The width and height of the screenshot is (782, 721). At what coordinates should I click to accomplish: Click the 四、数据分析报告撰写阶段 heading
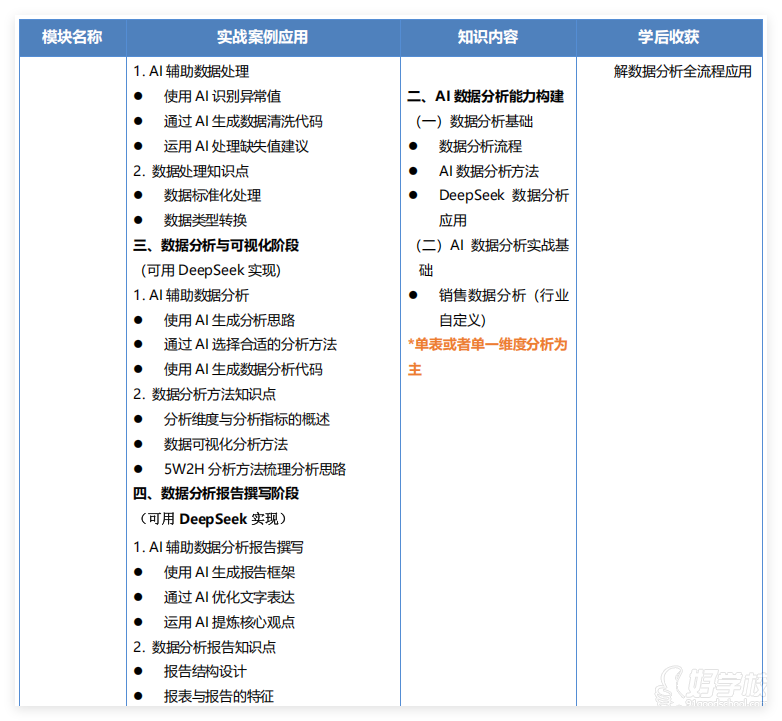click(x=216, y=493)
